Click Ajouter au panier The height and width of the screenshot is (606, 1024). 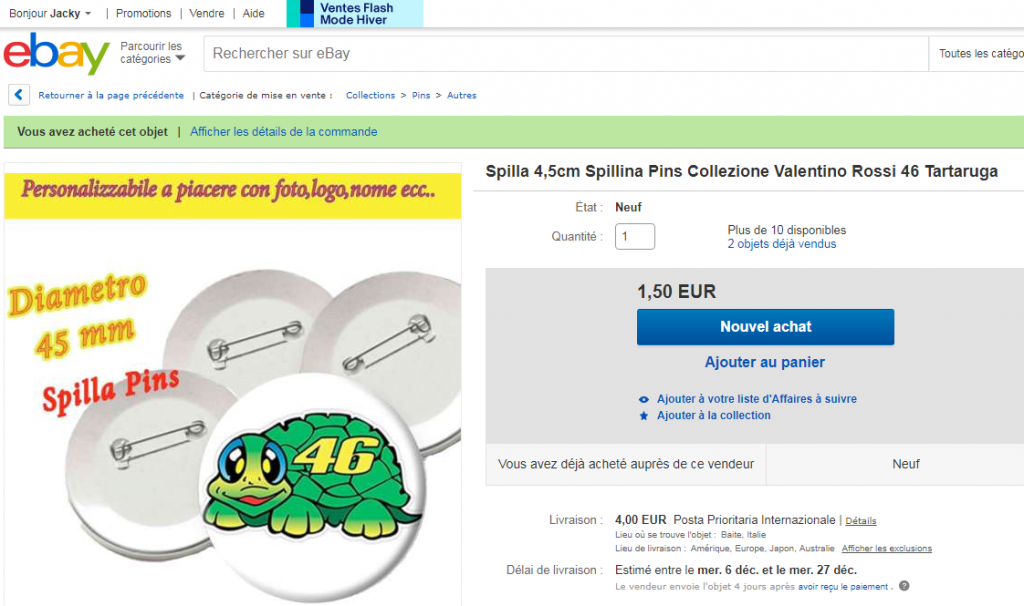765,362
